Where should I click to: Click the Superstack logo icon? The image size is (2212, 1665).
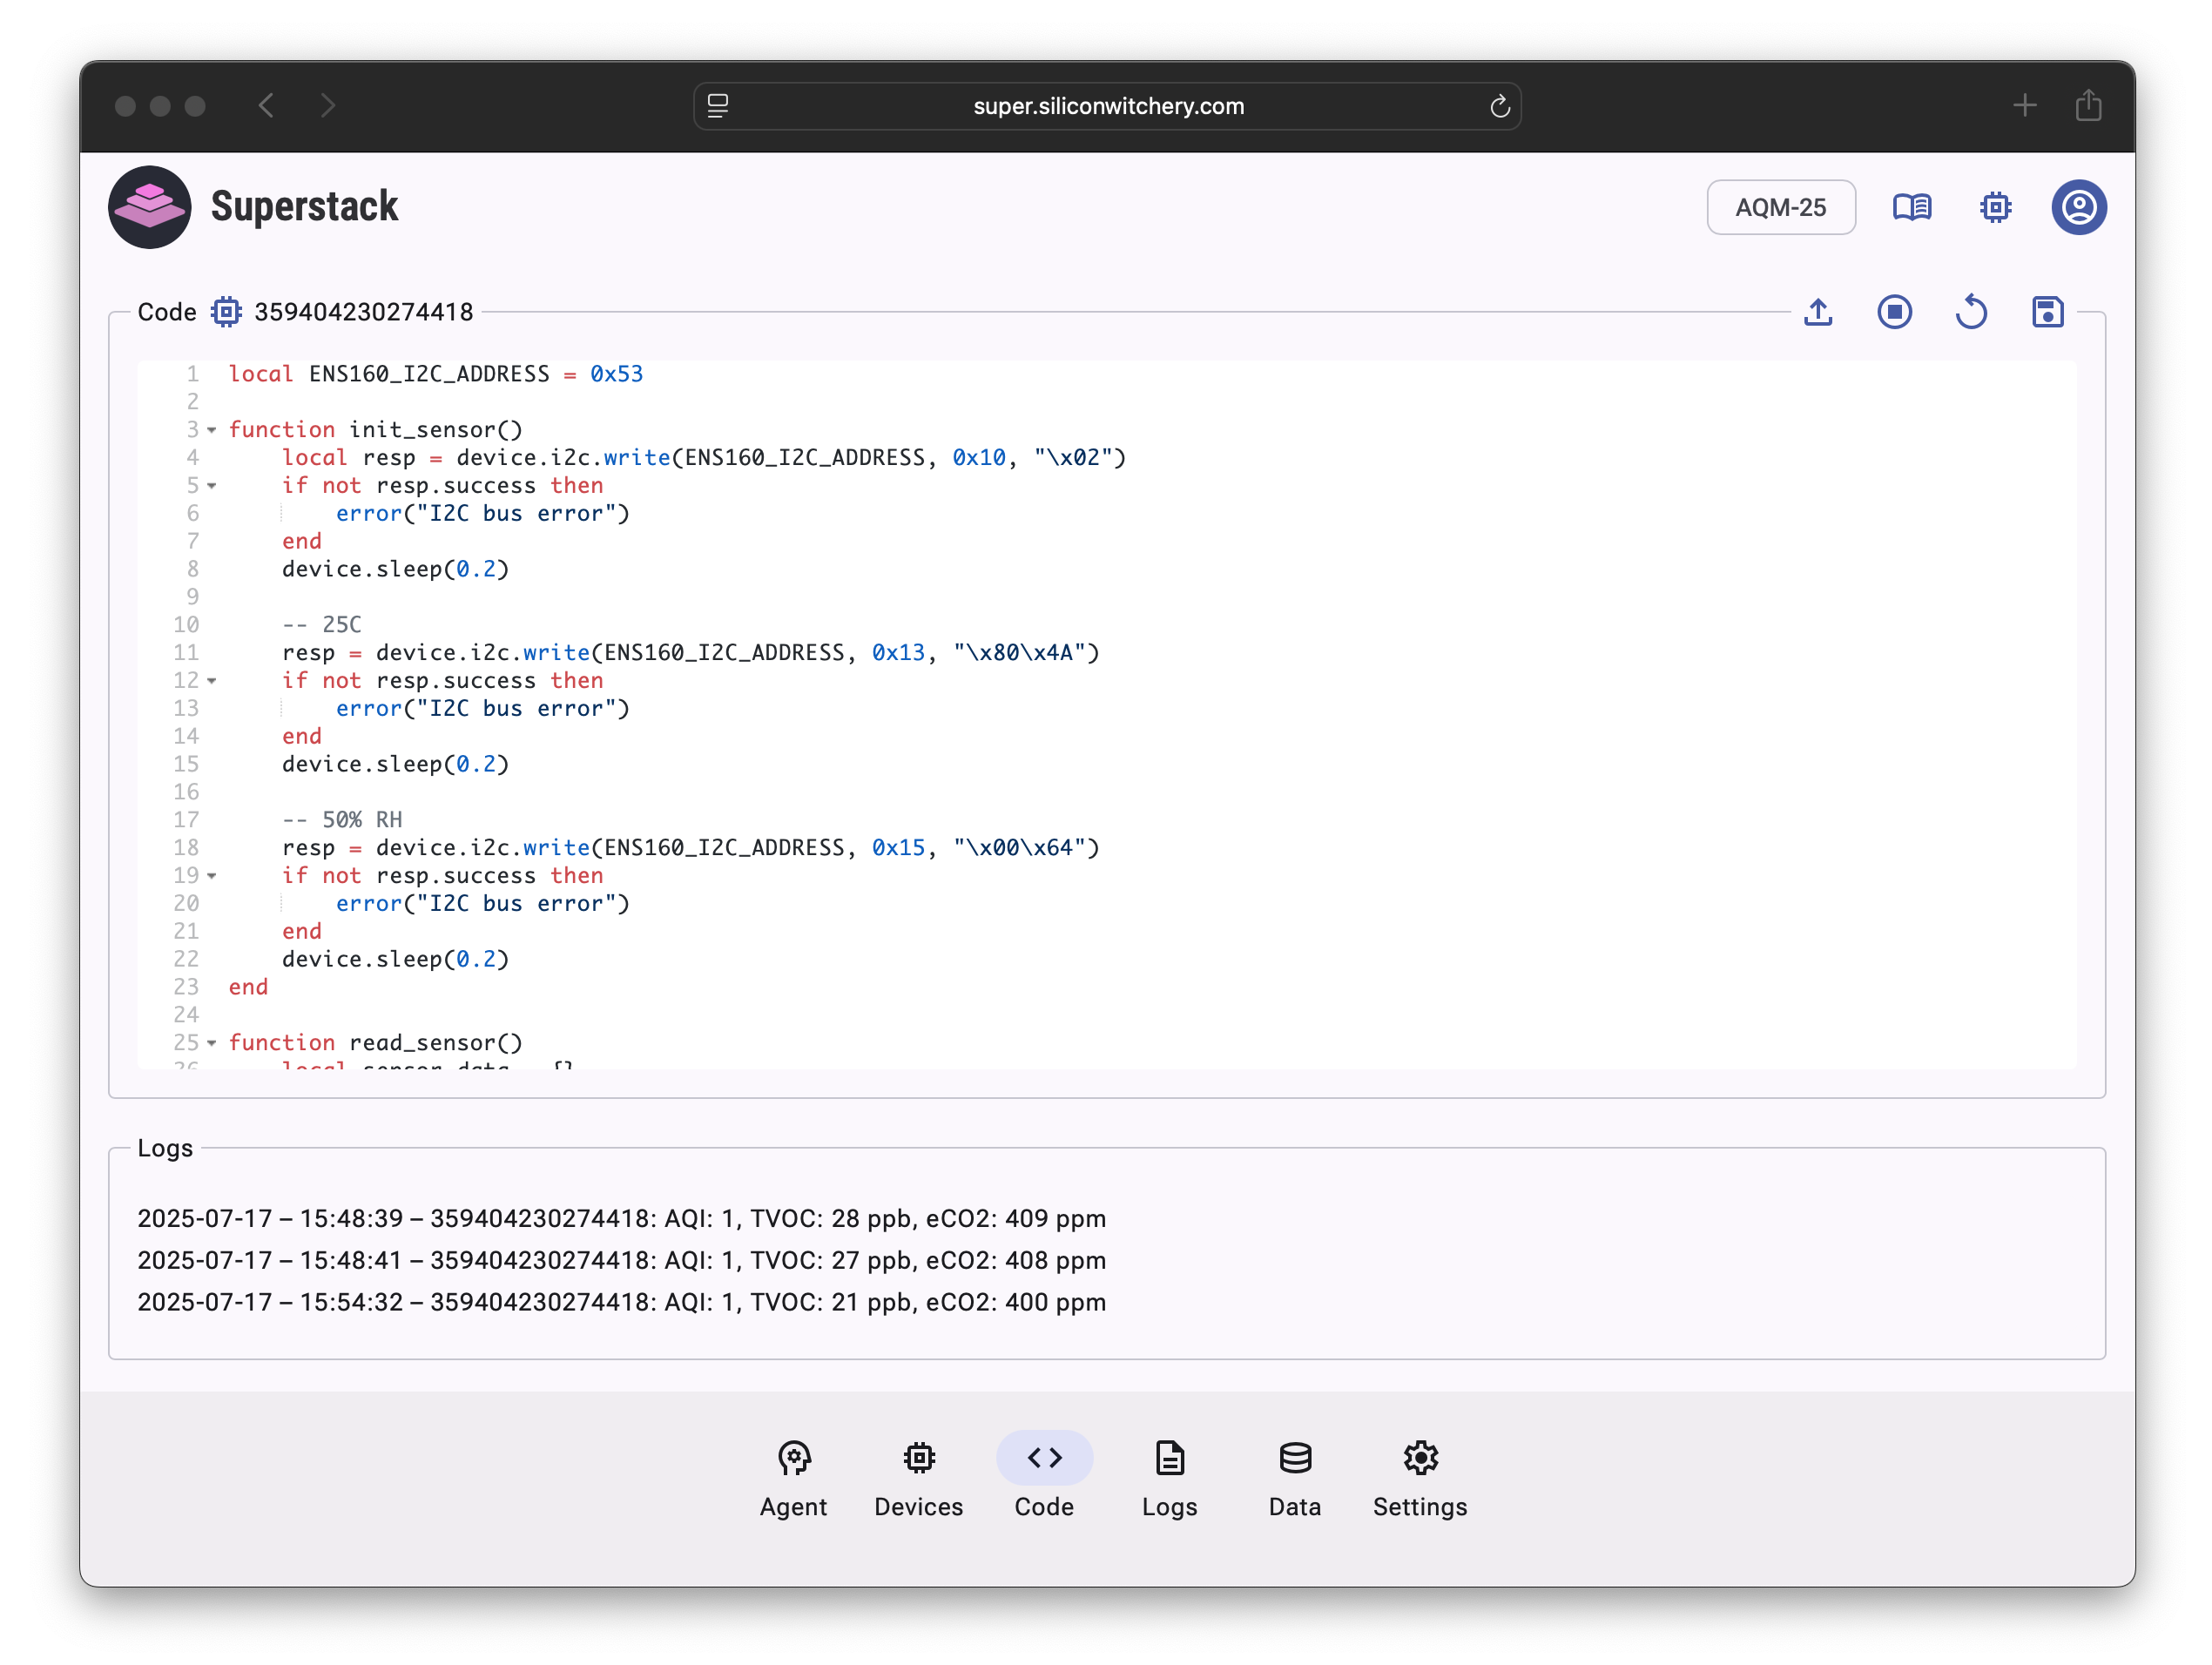coord(149,207)
